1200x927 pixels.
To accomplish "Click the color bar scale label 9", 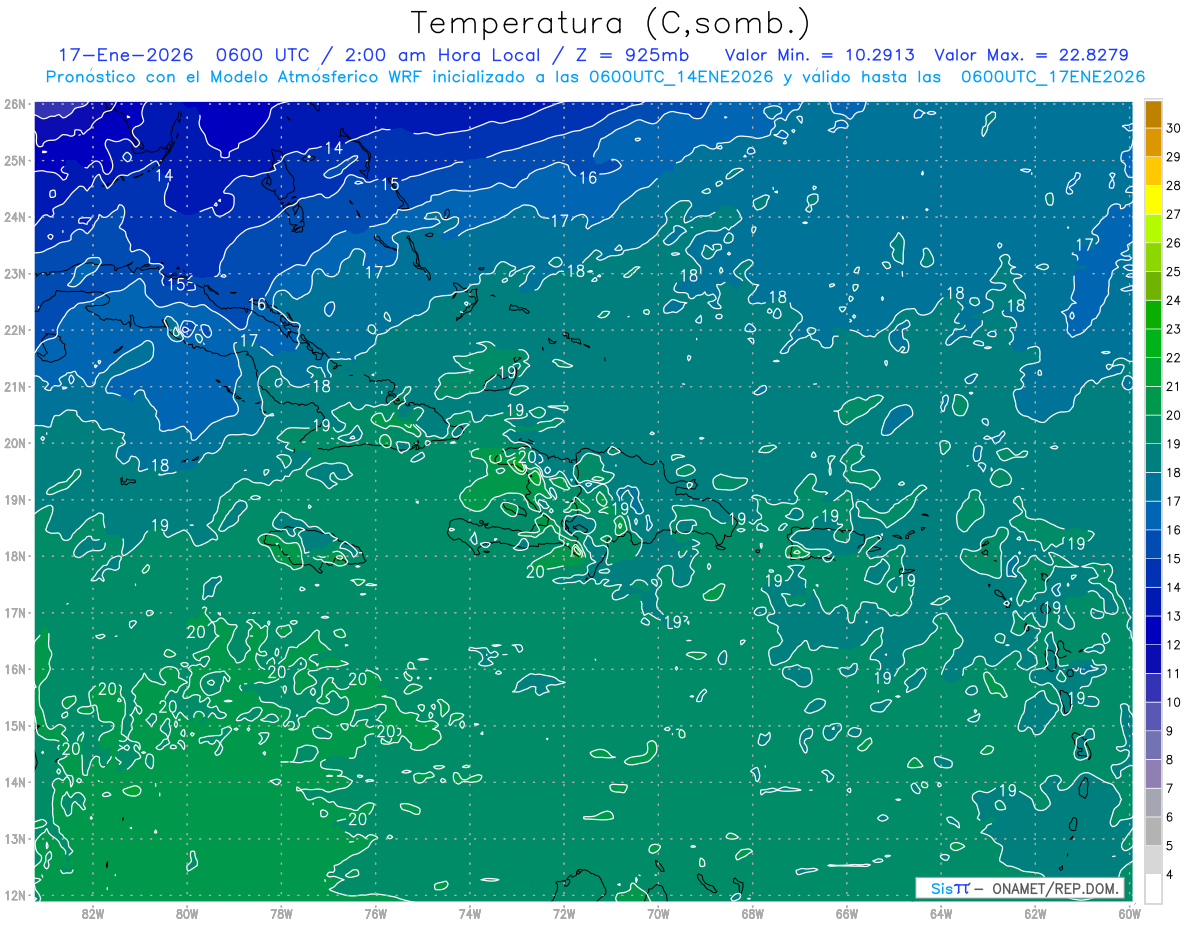I will pos(1170,731).
